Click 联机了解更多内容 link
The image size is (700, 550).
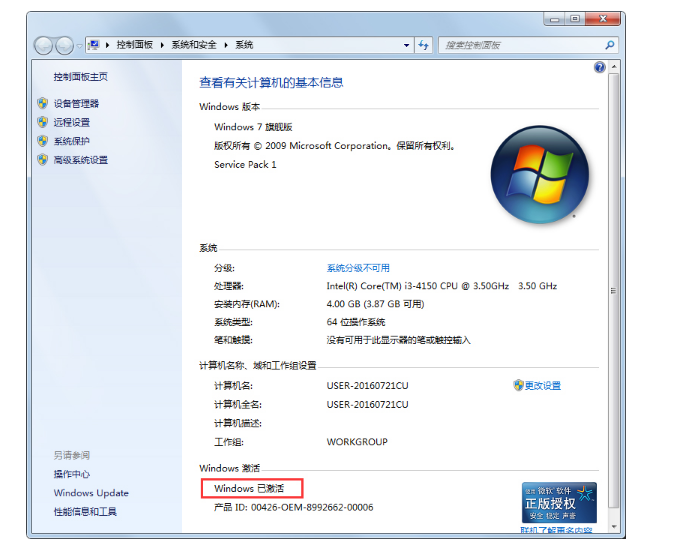coord(557,530)
